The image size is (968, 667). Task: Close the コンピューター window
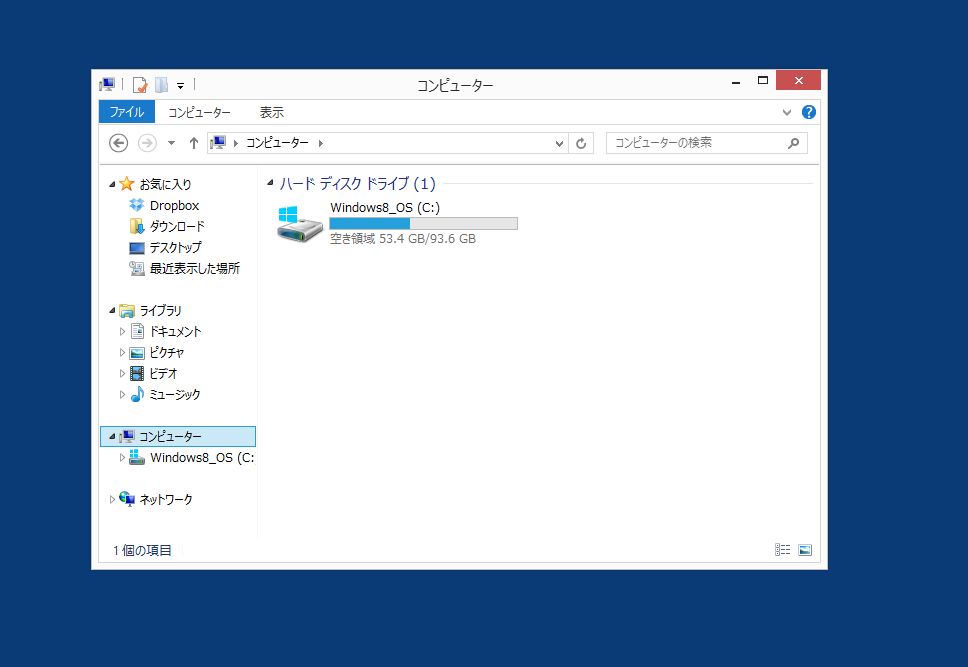pos(798,80)
